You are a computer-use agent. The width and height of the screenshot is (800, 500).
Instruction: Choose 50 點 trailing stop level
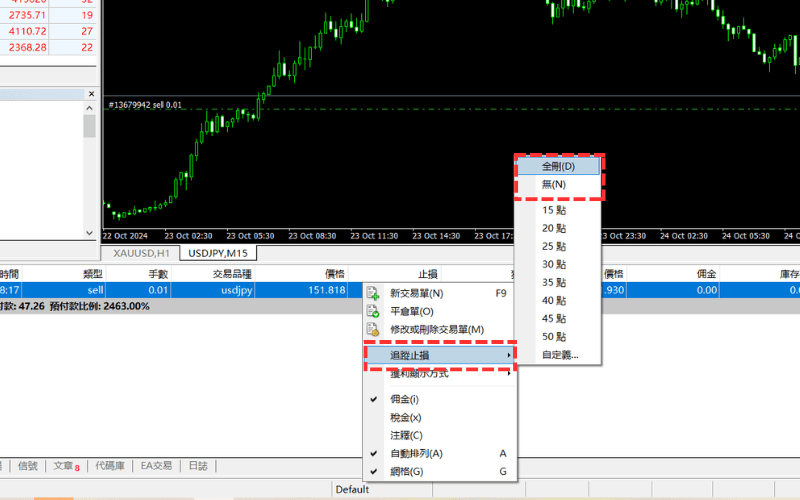pos(554,337)
